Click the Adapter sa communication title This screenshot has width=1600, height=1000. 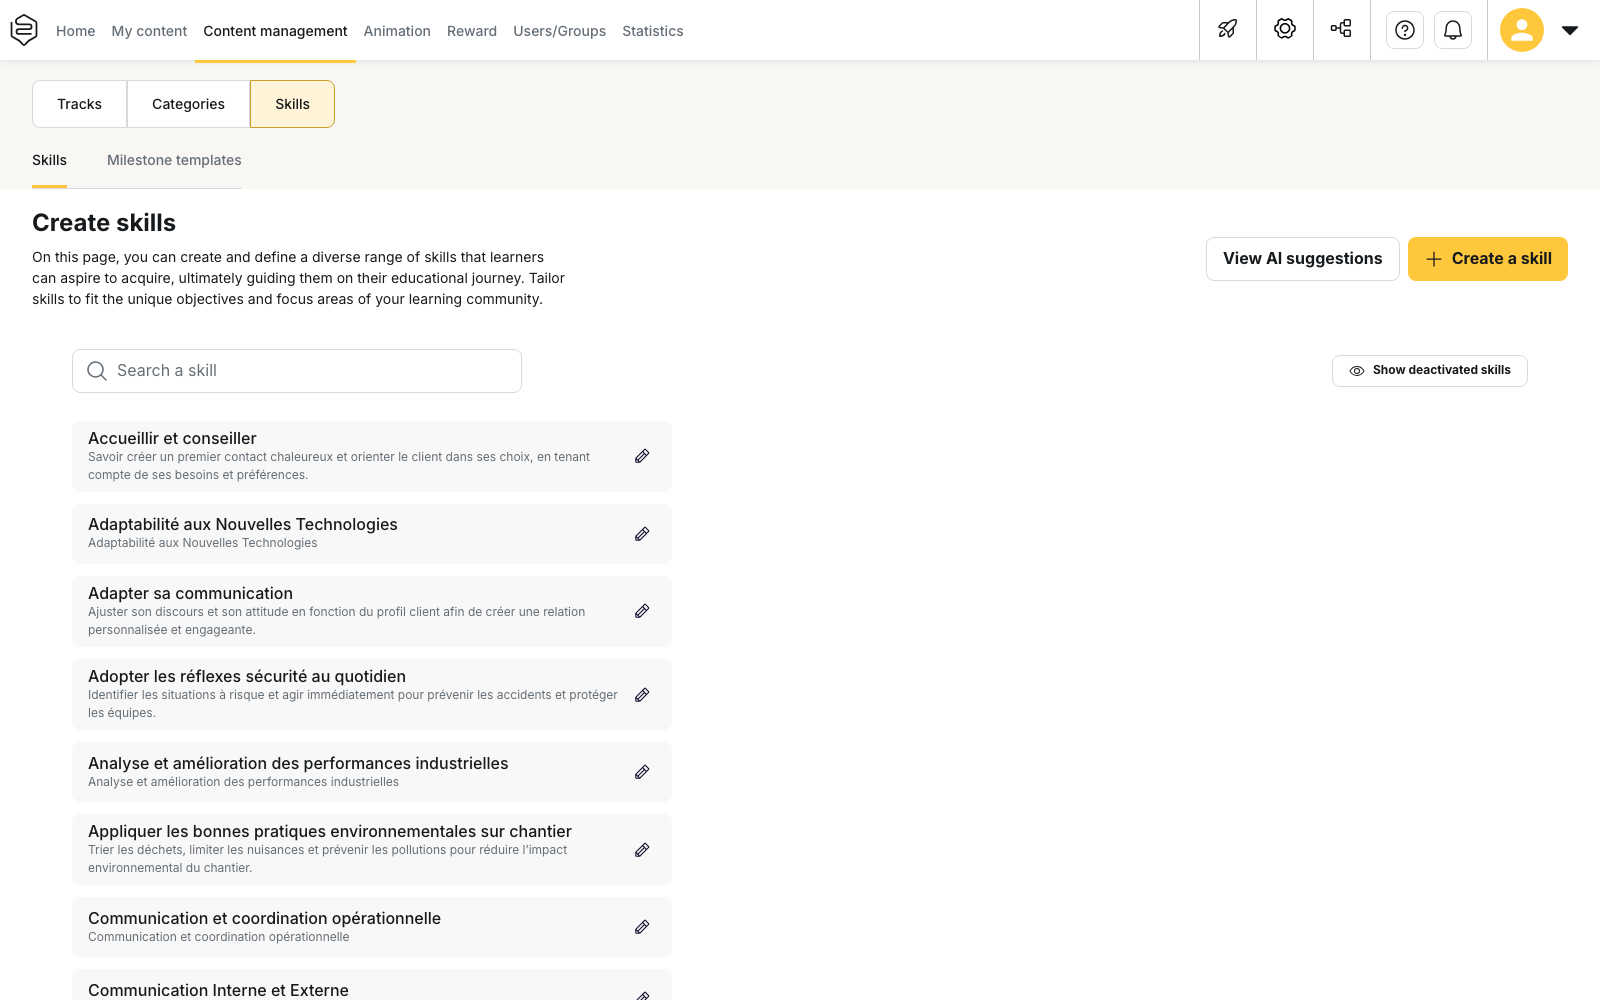(190, 593)
